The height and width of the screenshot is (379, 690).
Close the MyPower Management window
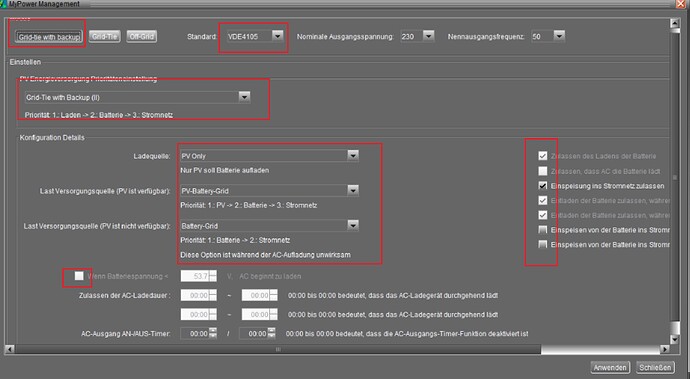coord(681,4)
